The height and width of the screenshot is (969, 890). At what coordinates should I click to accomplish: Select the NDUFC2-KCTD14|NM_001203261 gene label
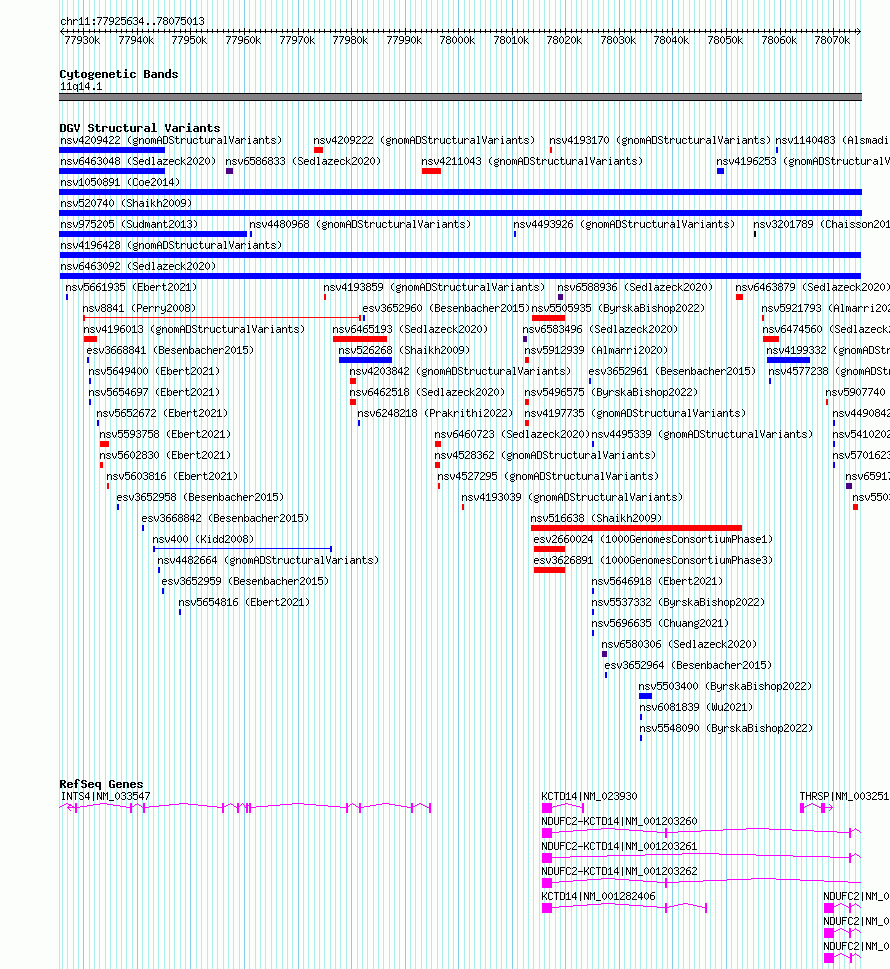pos(619,847)
